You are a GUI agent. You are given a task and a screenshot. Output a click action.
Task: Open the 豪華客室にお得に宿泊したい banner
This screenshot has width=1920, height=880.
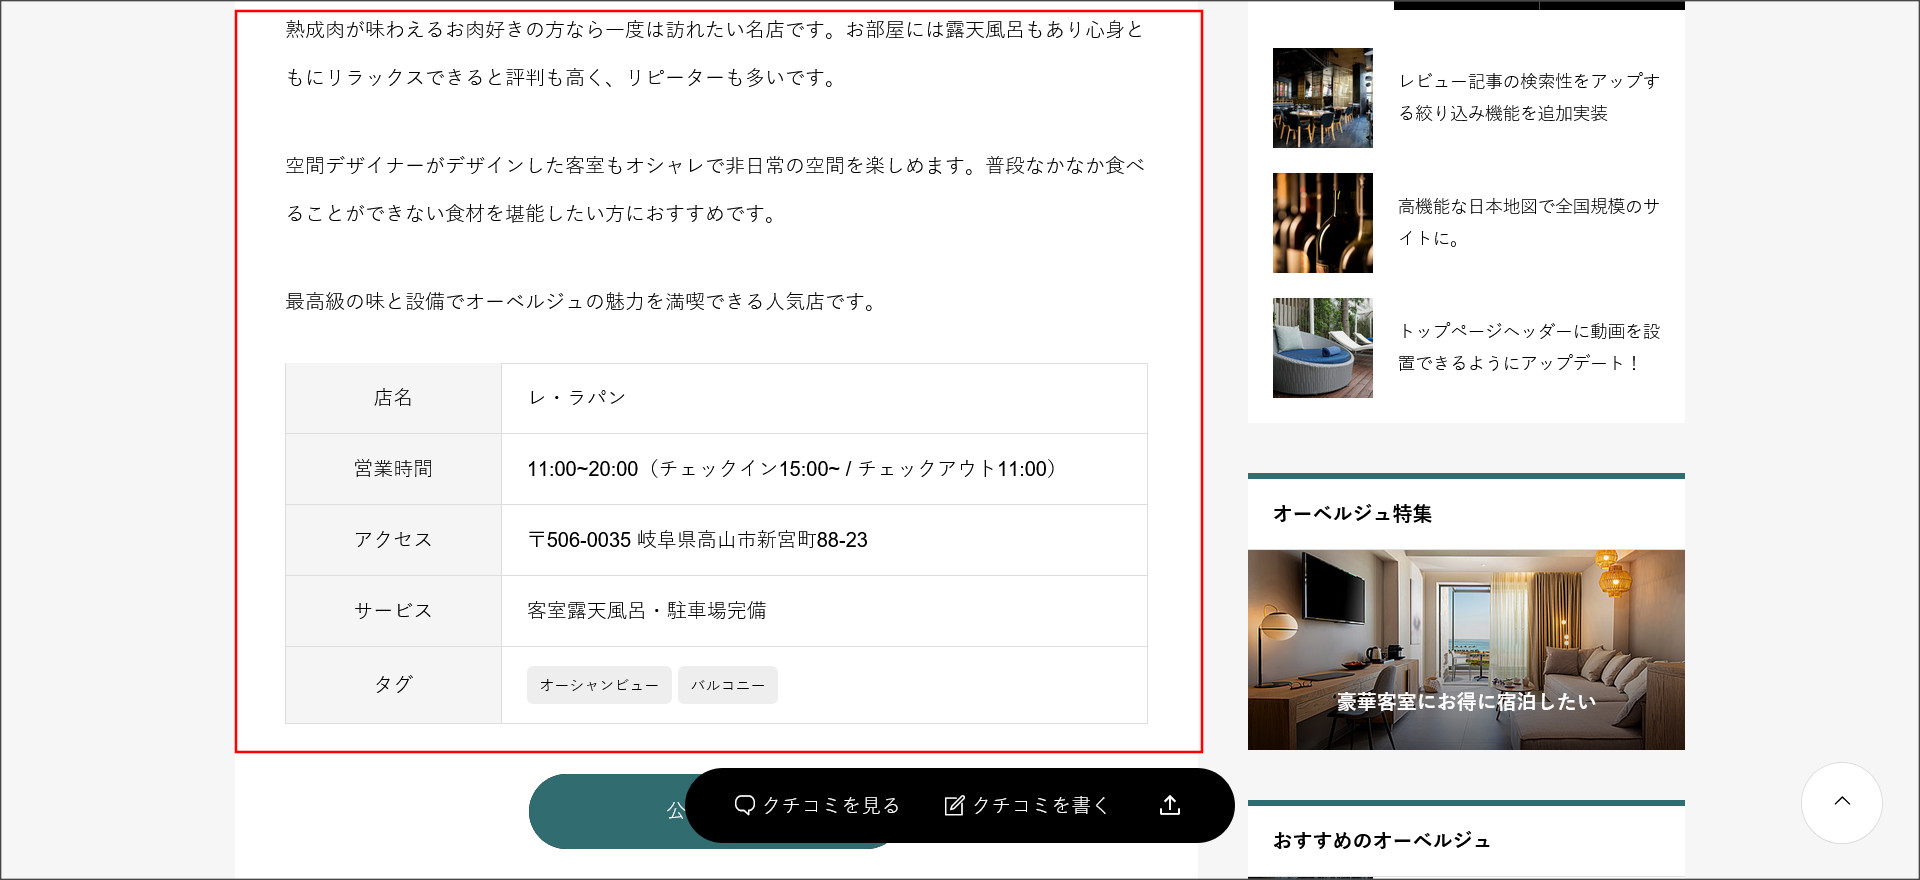[x=1466, y=650]
